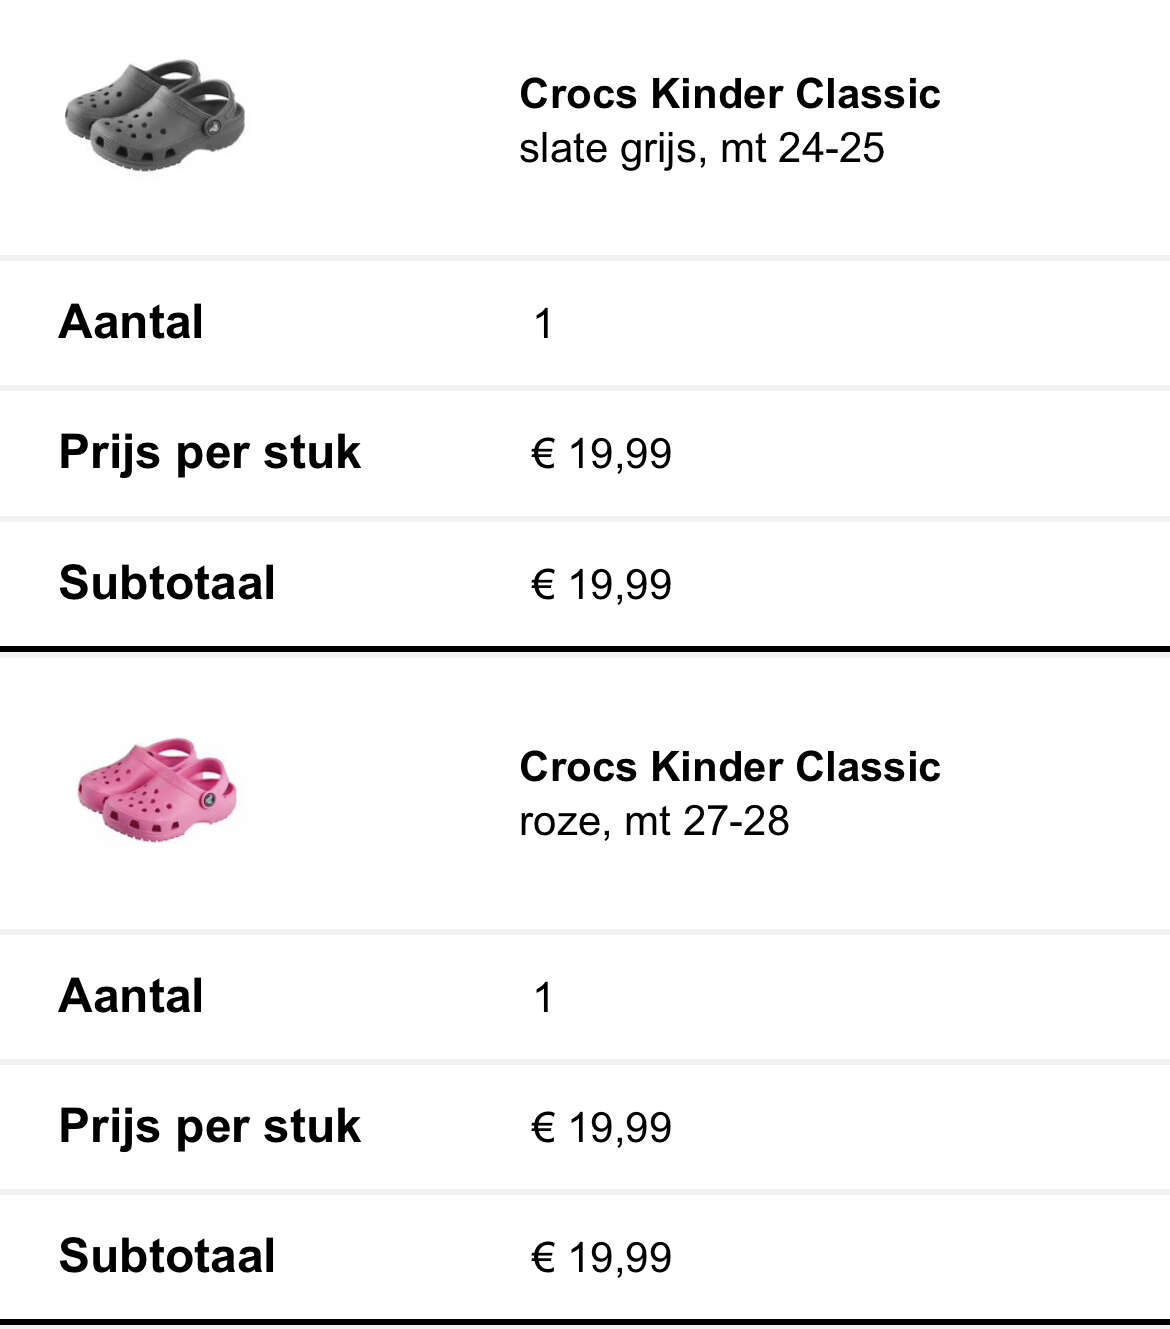
Task: Open the slate grey Crocs product image
Action: coord(154,114)
